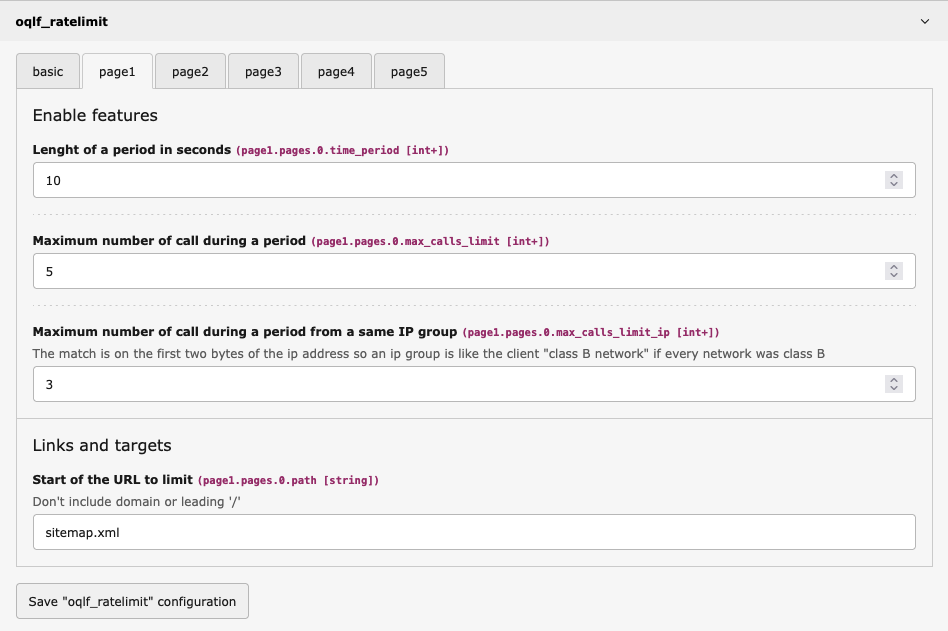Open the page4 tab
Viewport: 948px width, 631px height.
[335, 70]
